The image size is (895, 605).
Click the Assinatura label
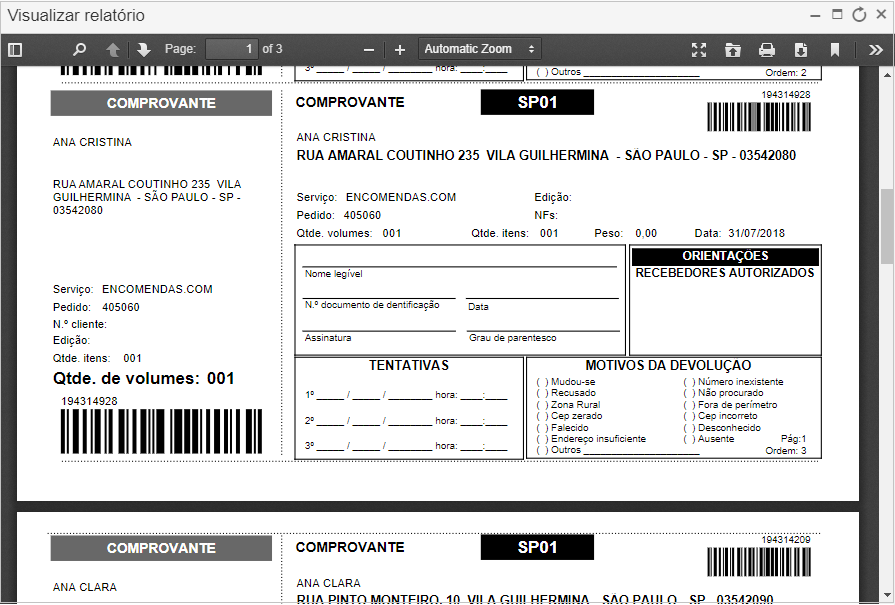tap(328, 338)
